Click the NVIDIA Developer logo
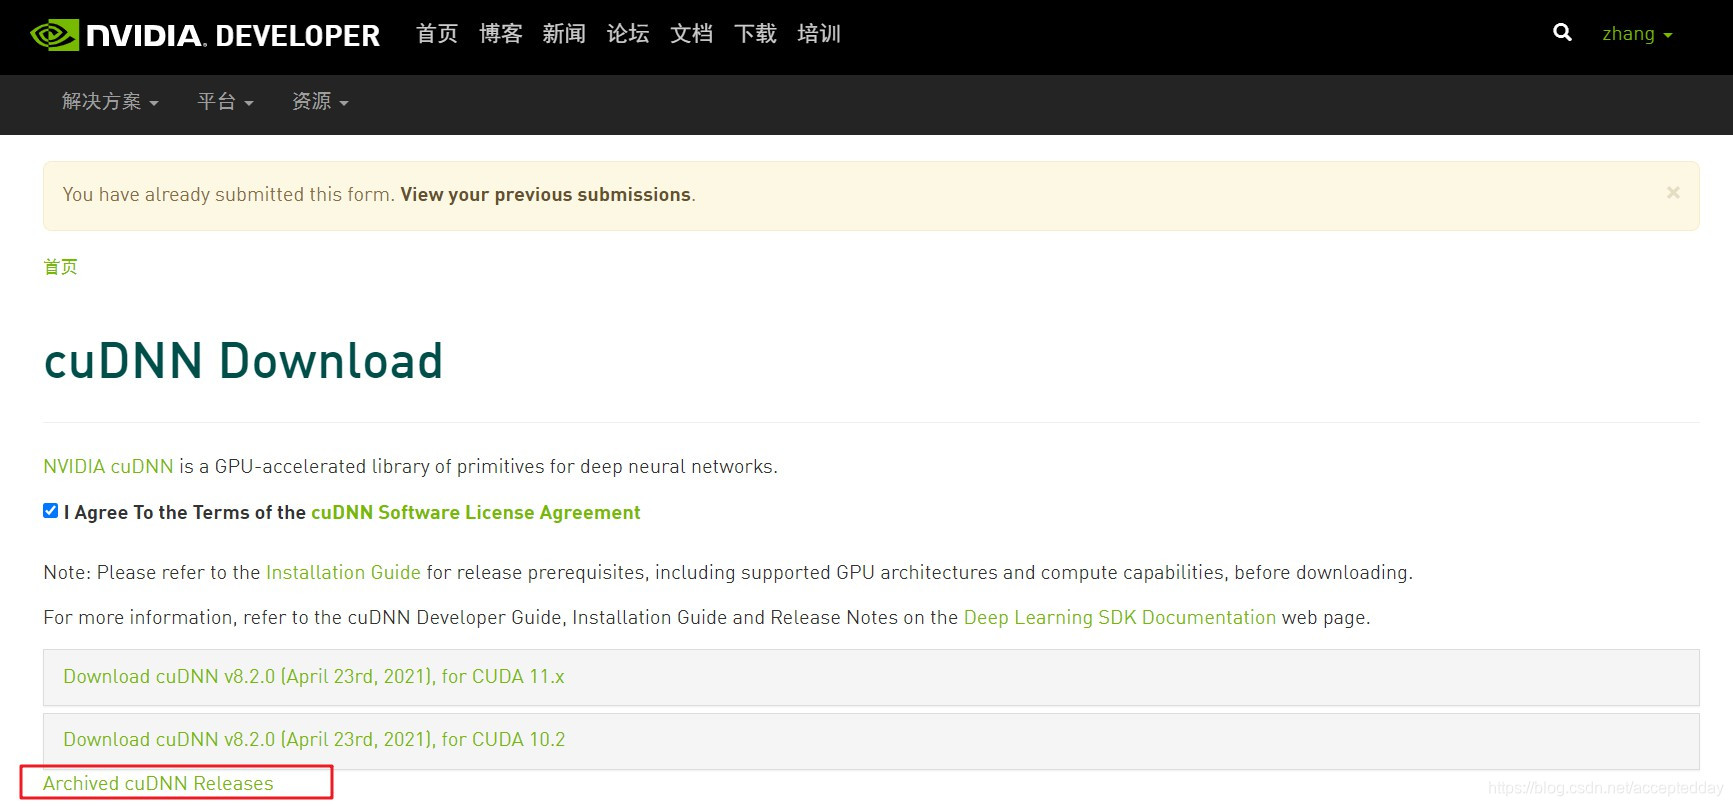 205,35
